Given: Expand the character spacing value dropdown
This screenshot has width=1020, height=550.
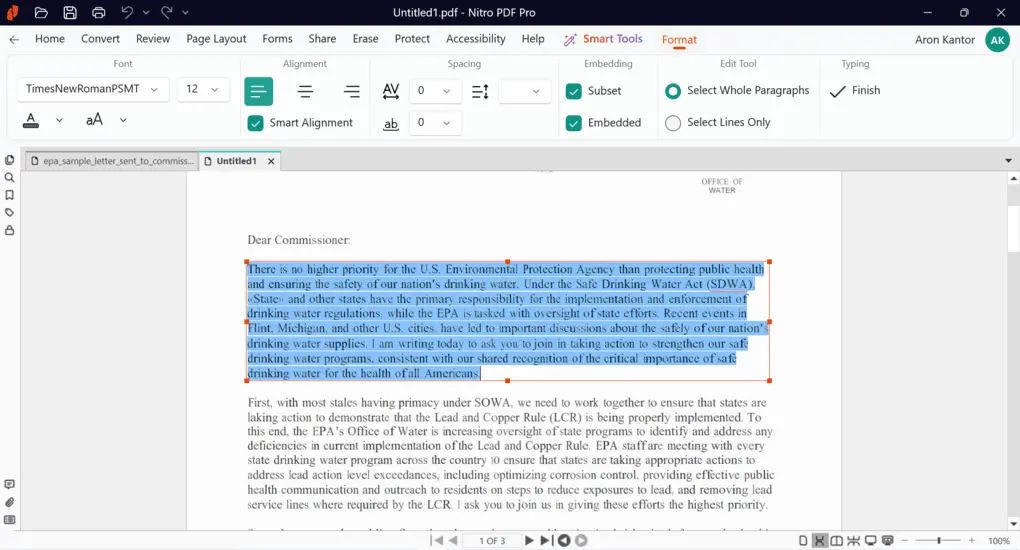Looking at the screenshot, I should [x=447, y=91].
